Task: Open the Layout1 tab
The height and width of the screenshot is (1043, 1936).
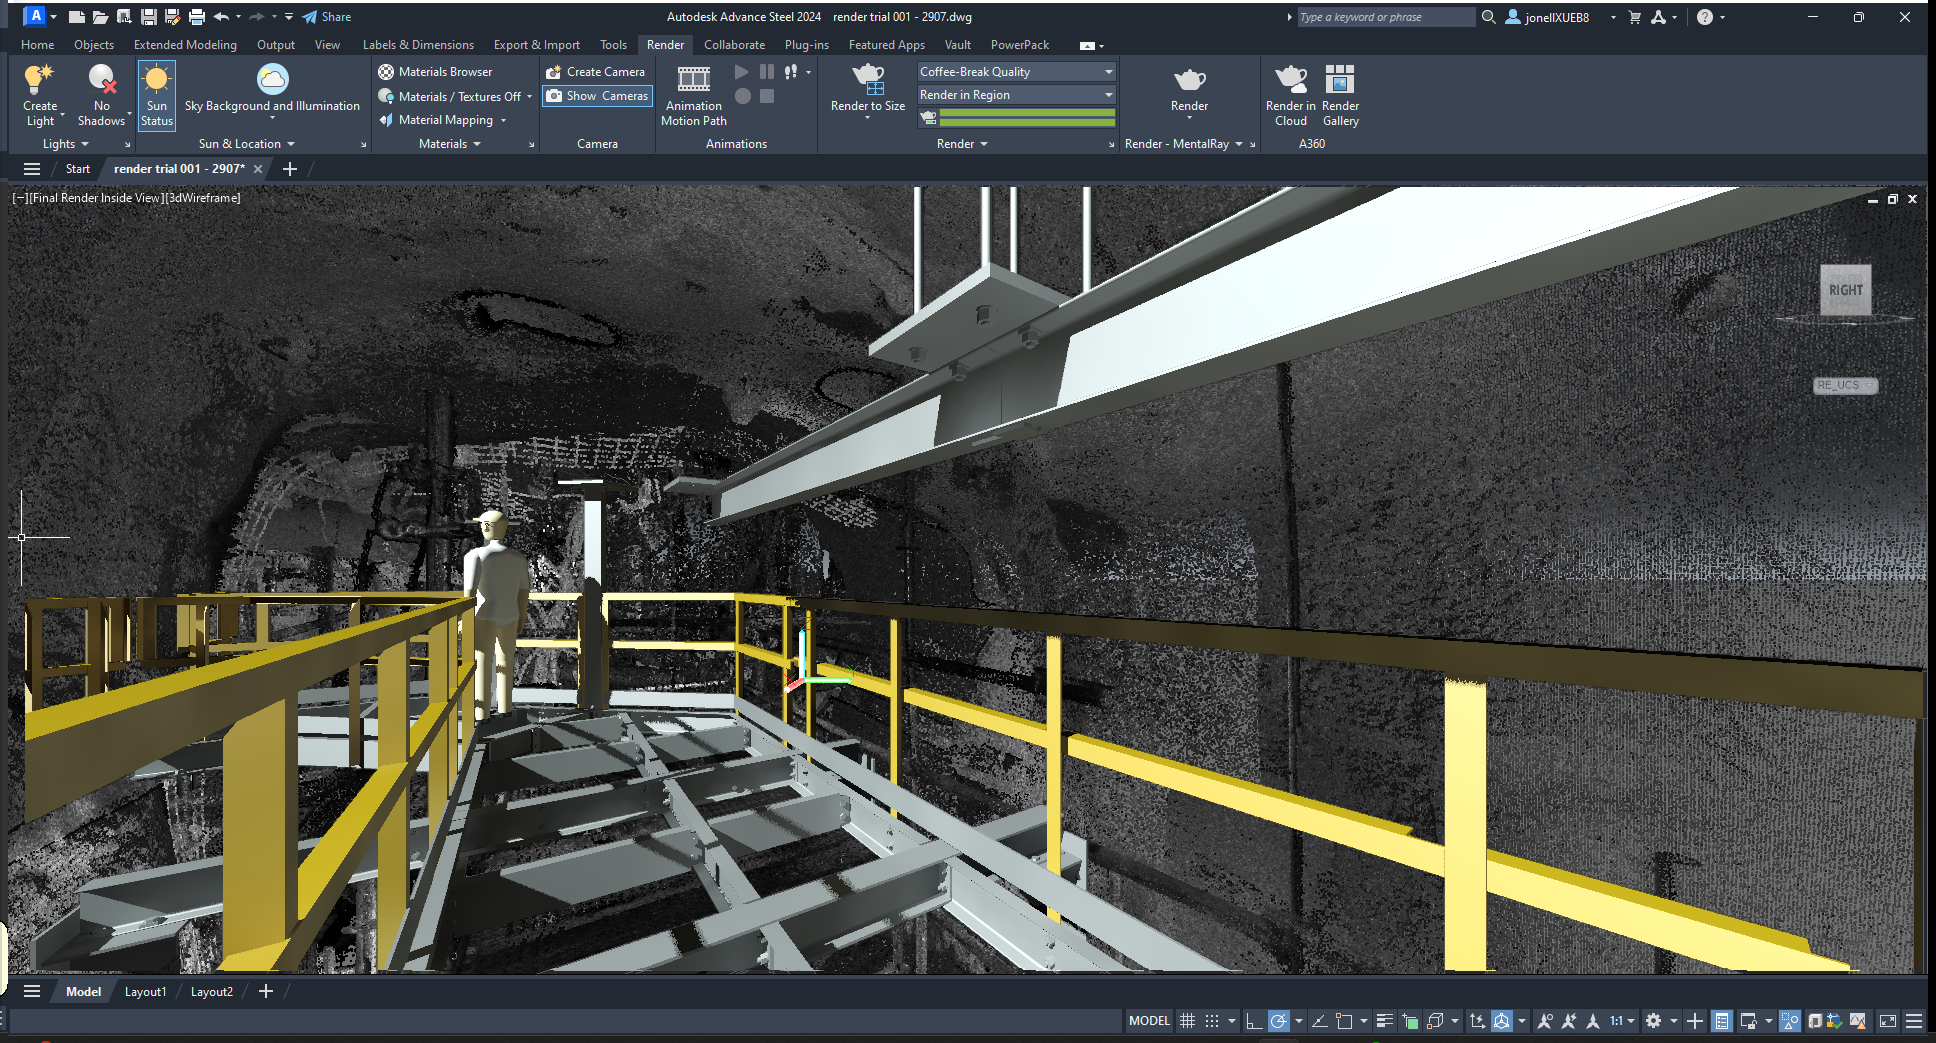Action: pos(145,992)
